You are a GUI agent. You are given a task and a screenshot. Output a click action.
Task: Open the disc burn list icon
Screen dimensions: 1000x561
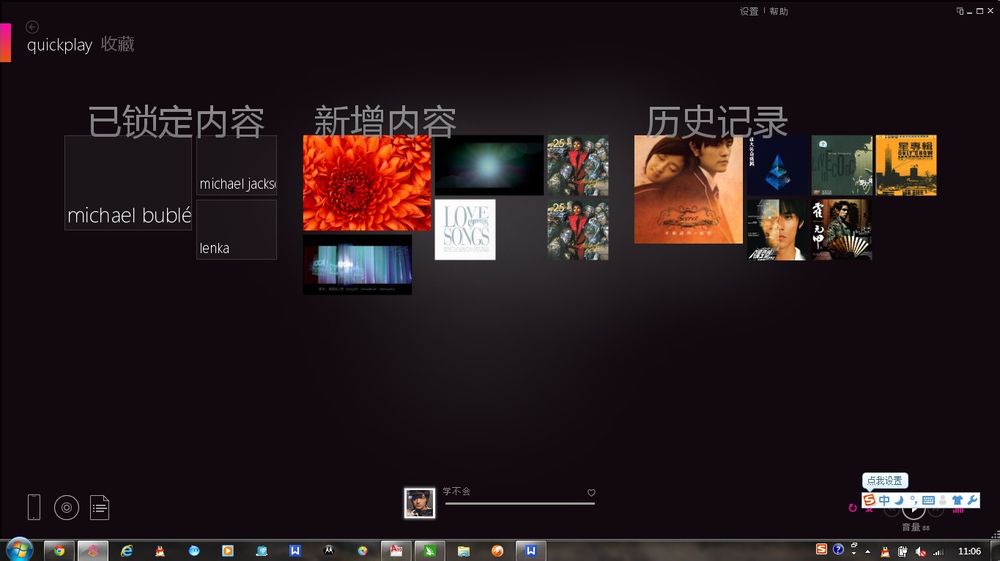click(66, 507)
